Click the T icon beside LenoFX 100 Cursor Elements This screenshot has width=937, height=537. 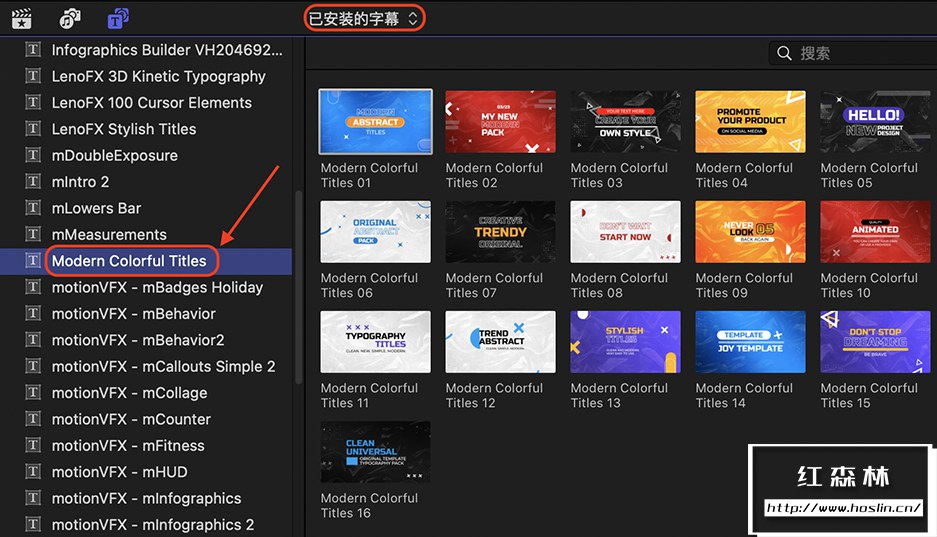33,102
